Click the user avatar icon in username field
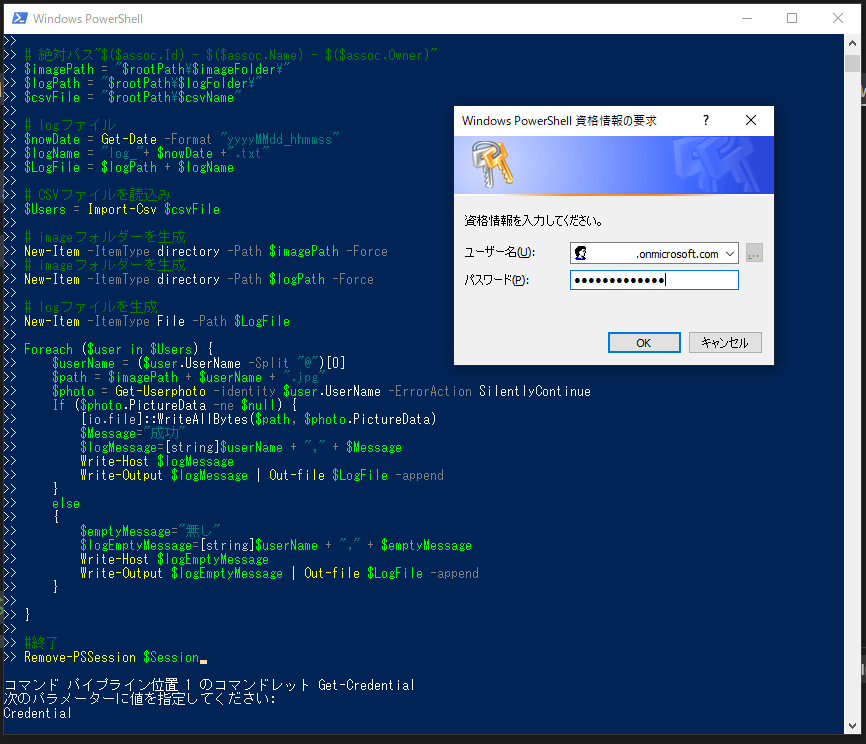Viewport: 866px width, 744px height. coord(580,254)
